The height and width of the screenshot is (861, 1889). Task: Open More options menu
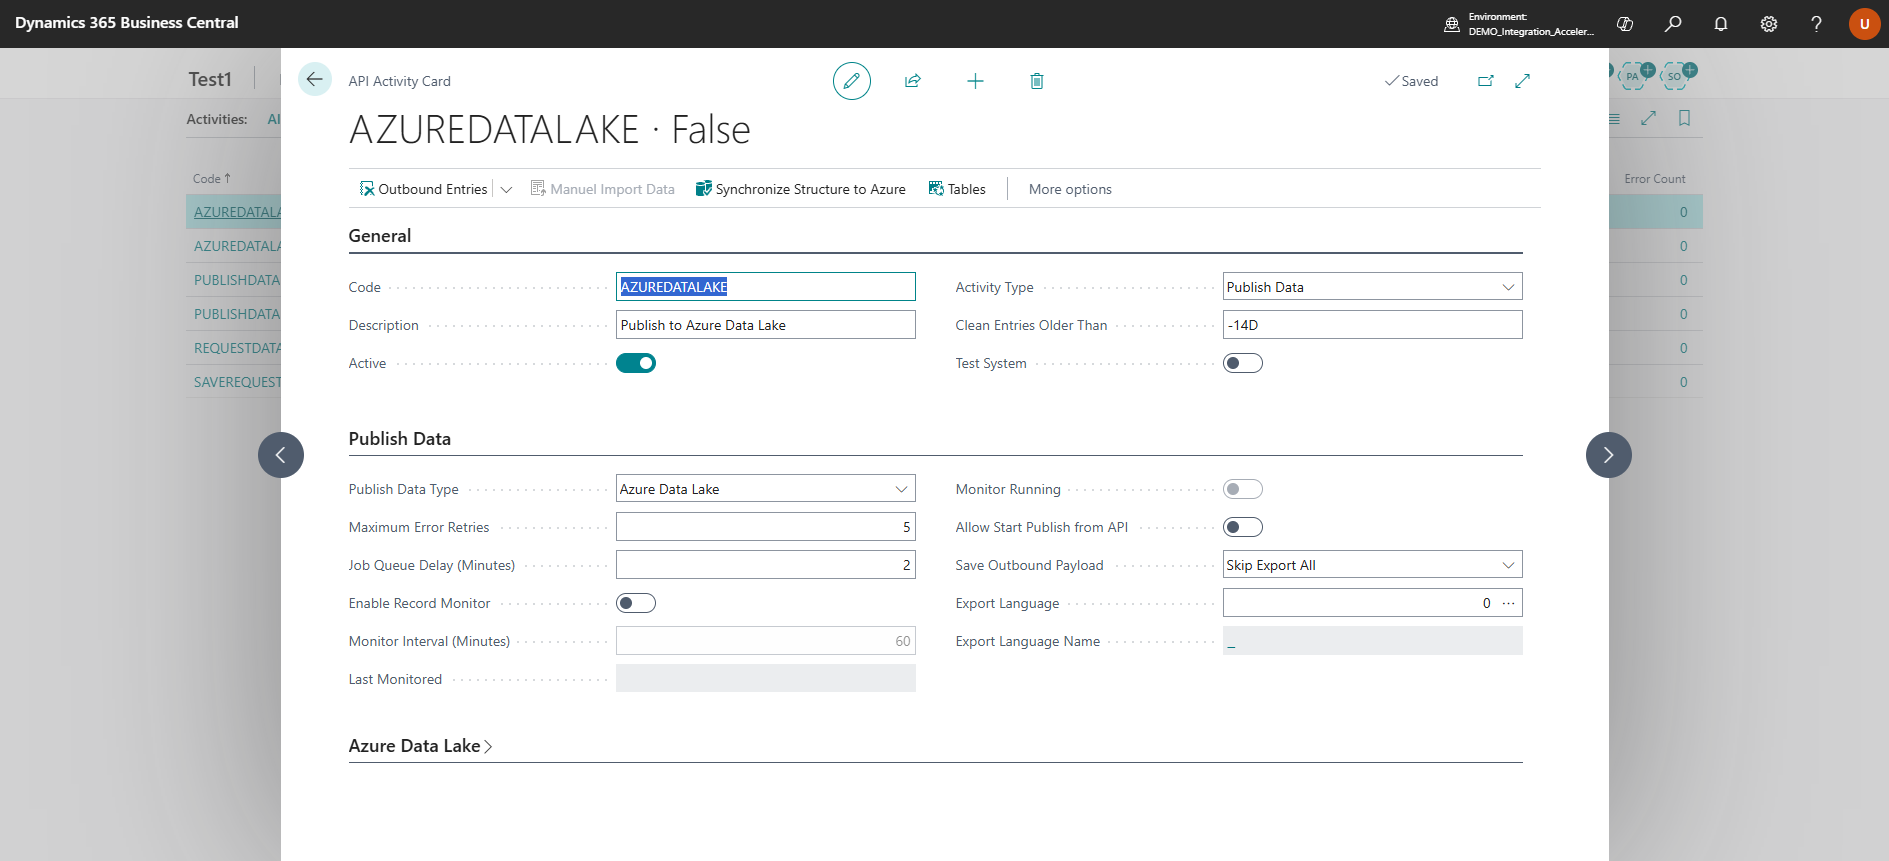[1070, 189]
